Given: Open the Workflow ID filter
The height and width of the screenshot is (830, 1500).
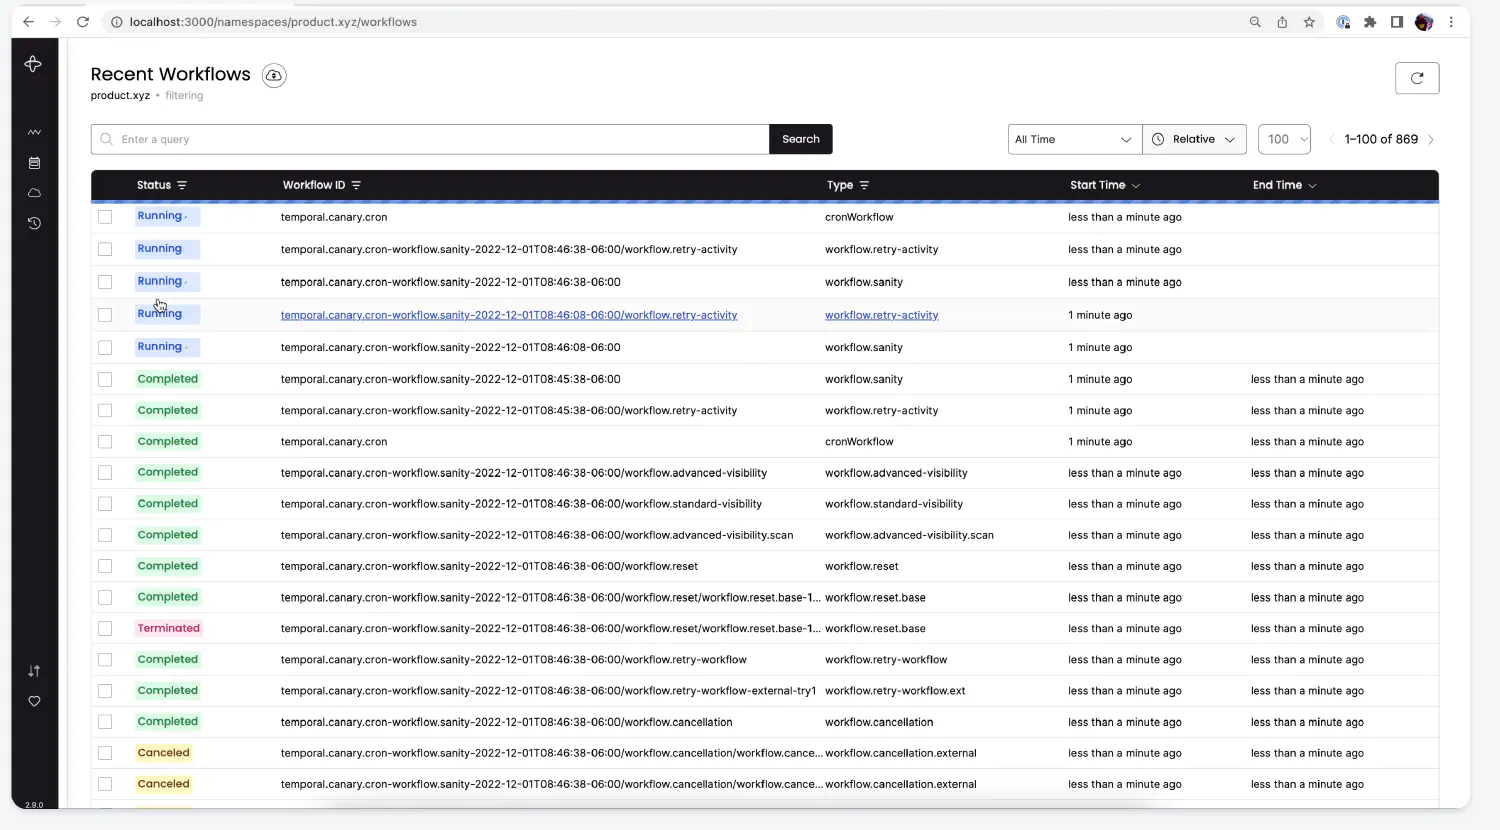Looking at the screenshot, I should pos(357,185).
